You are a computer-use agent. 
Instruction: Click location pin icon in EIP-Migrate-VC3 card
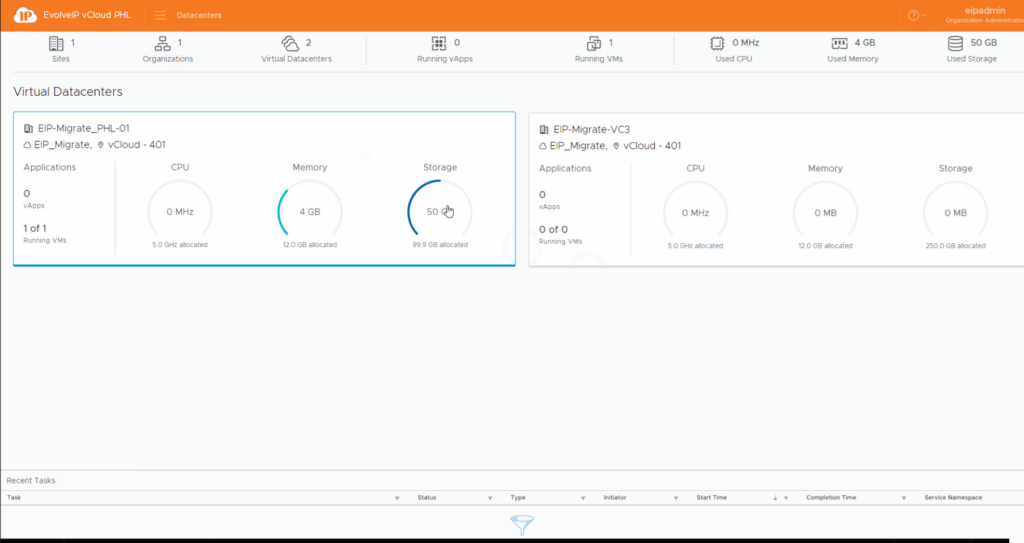[x=616, y=146]
